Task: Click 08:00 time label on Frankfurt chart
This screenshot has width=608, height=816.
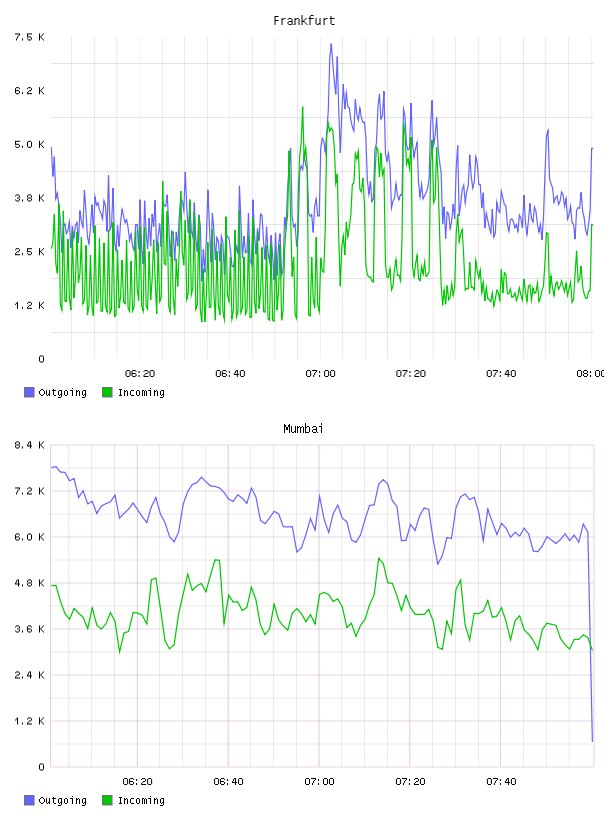Action: point(591,374)
